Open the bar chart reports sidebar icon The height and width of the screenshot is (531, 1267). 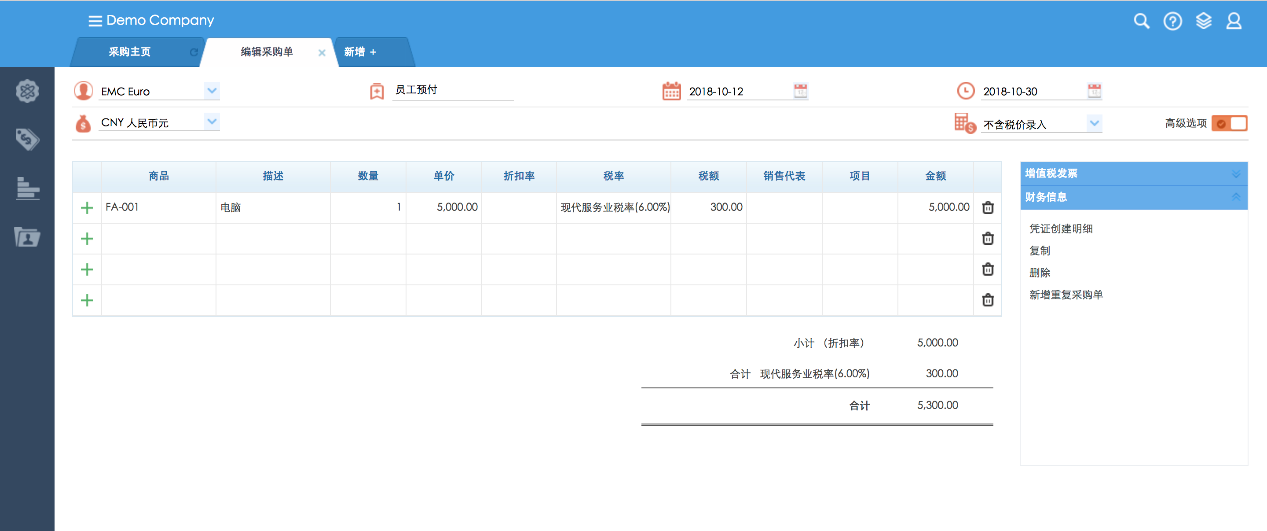[x=27, y=188]
